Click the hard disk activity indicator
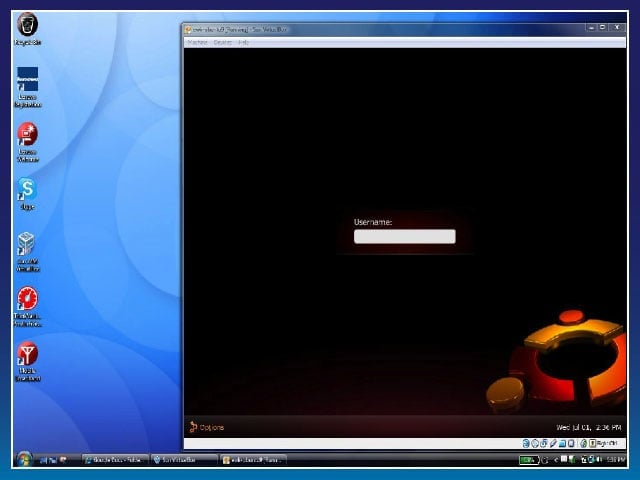The image size is (640, 480). click(526, 443)
